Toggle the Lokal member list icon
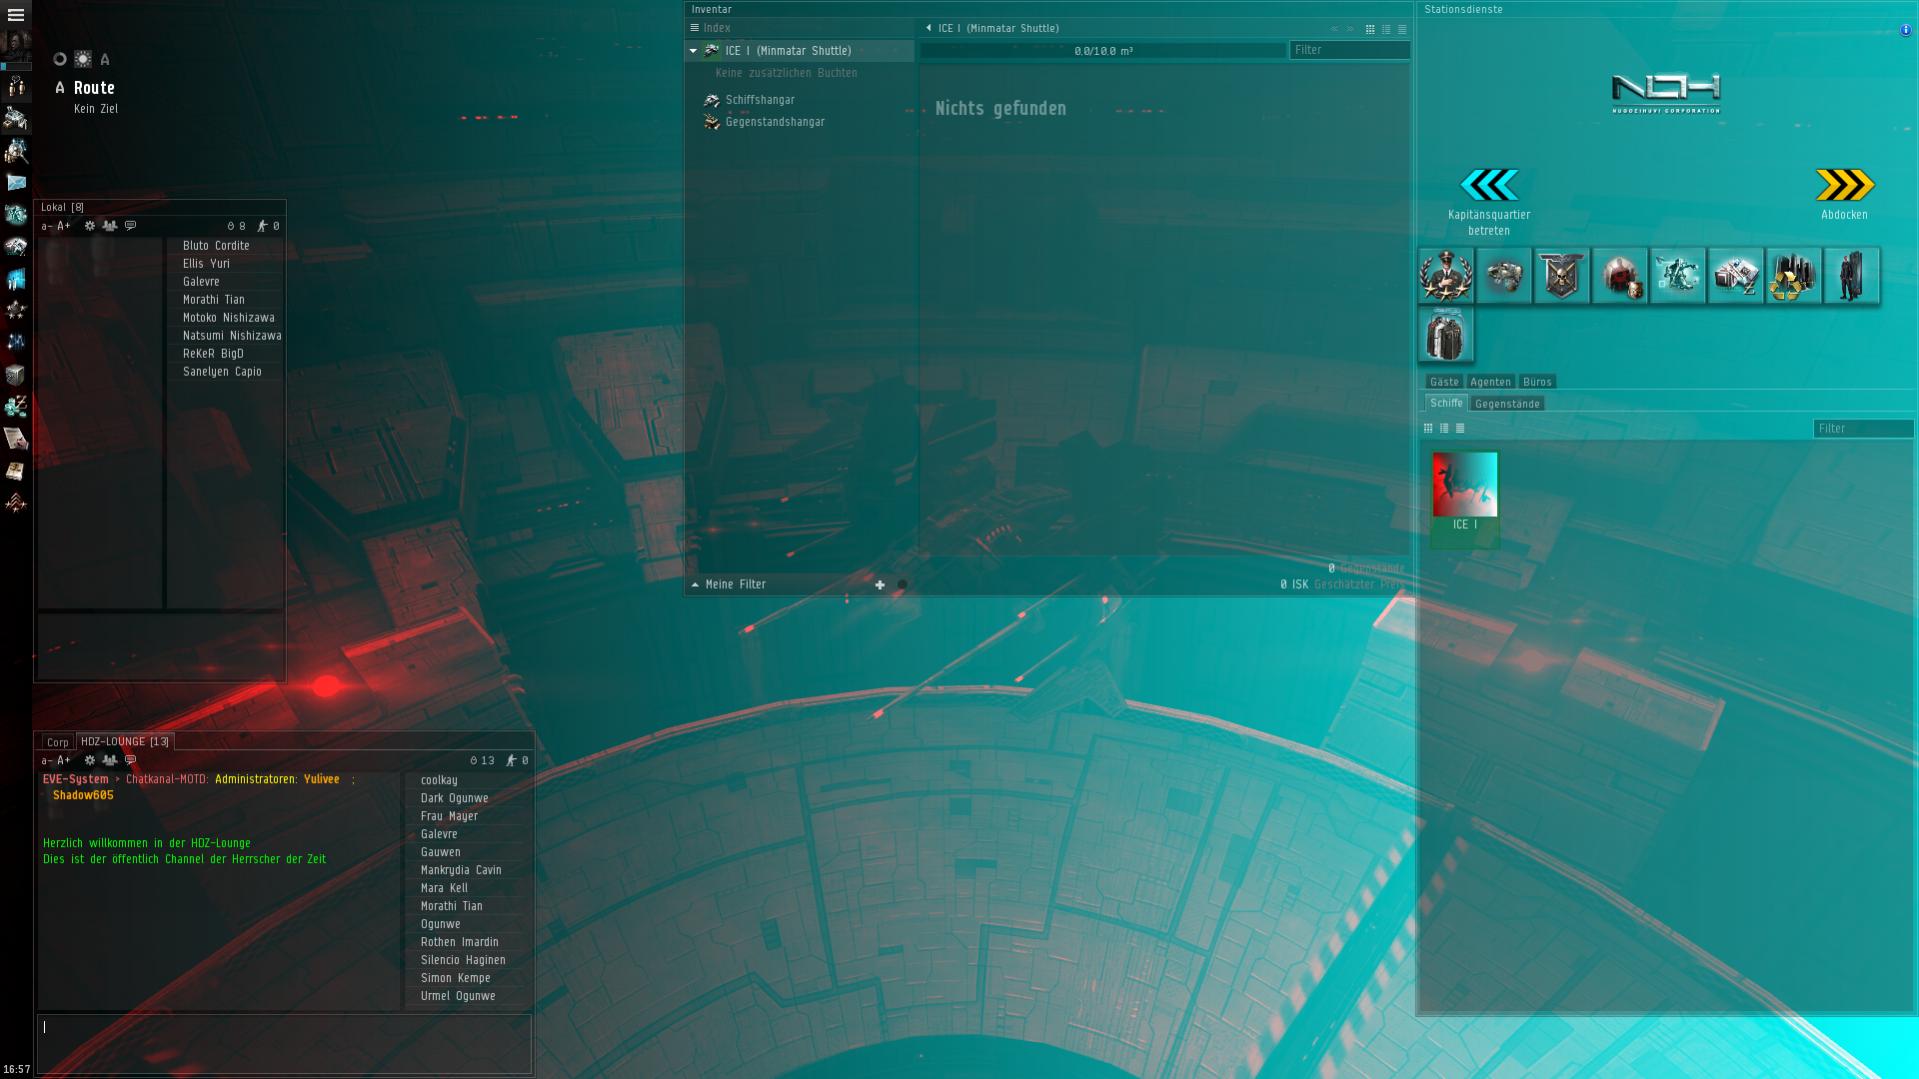The height and width of the screenshot is (1079, 1919). (110, 226)
